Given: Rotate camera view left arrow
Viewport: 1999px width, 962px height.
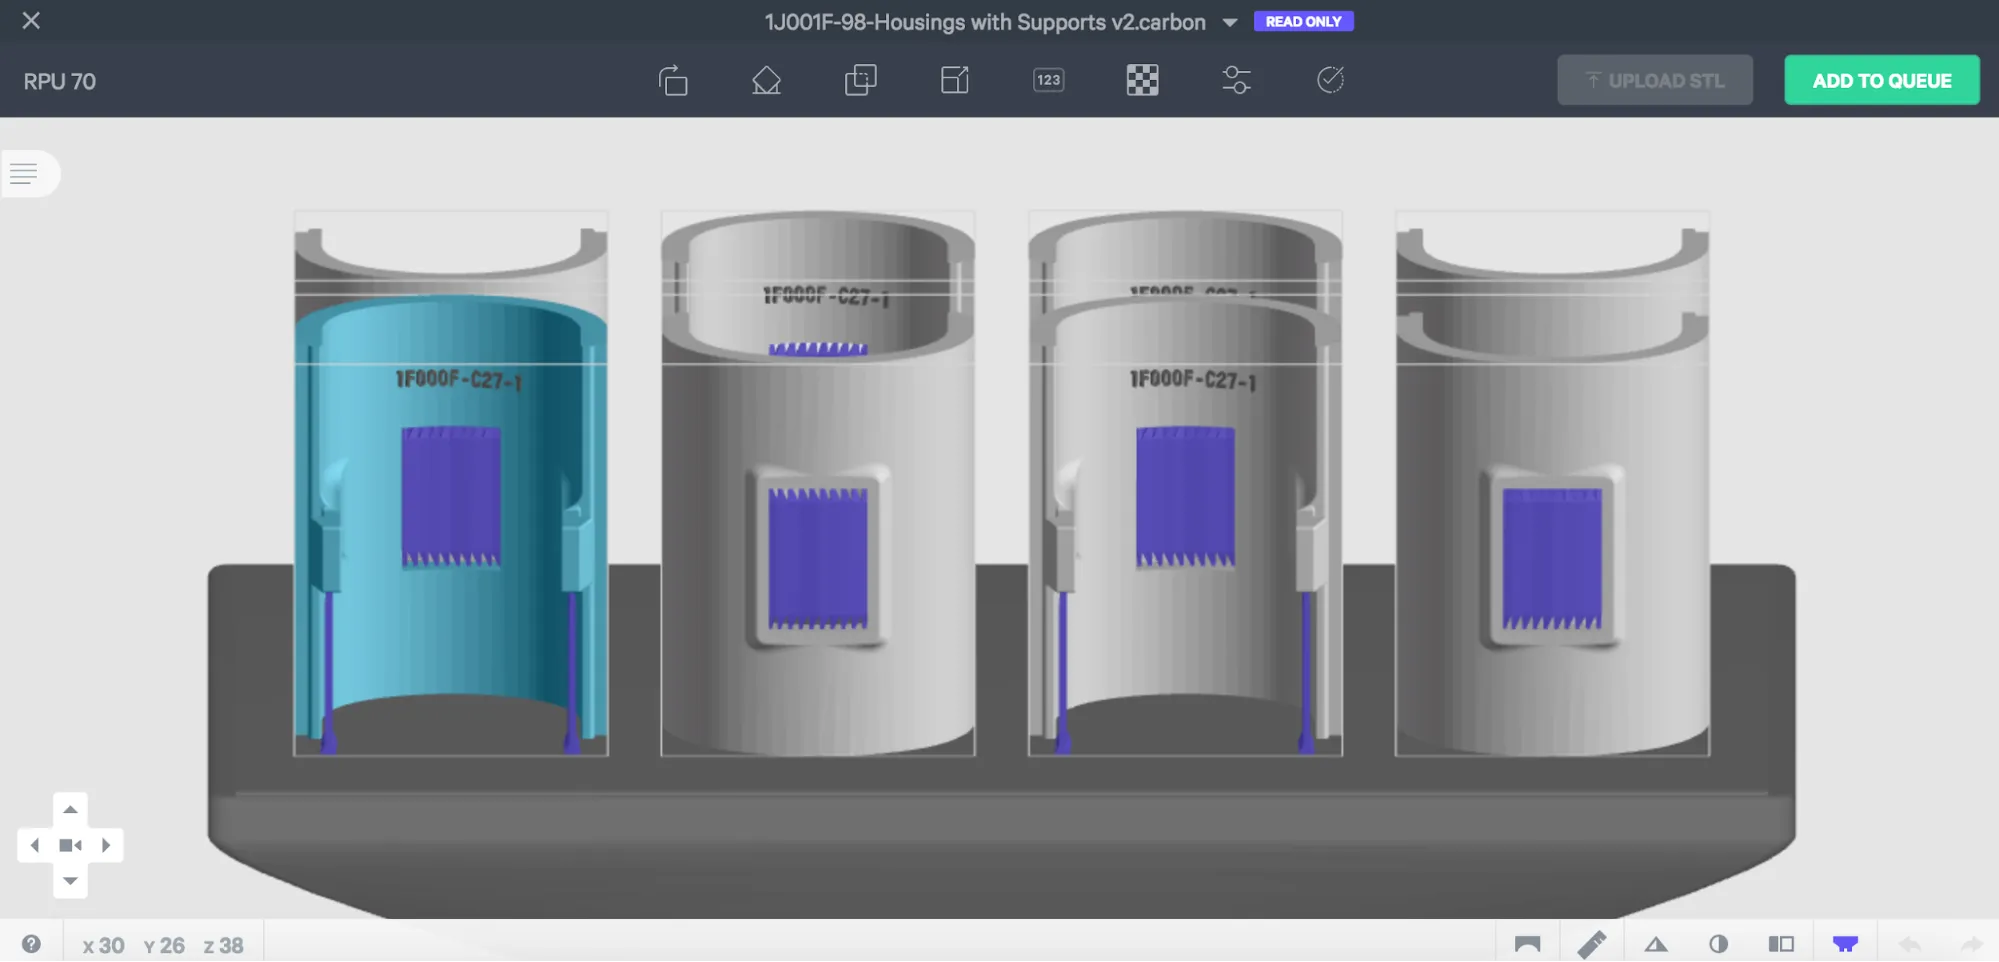Looking at the screenshot, I should click(35, 845).
